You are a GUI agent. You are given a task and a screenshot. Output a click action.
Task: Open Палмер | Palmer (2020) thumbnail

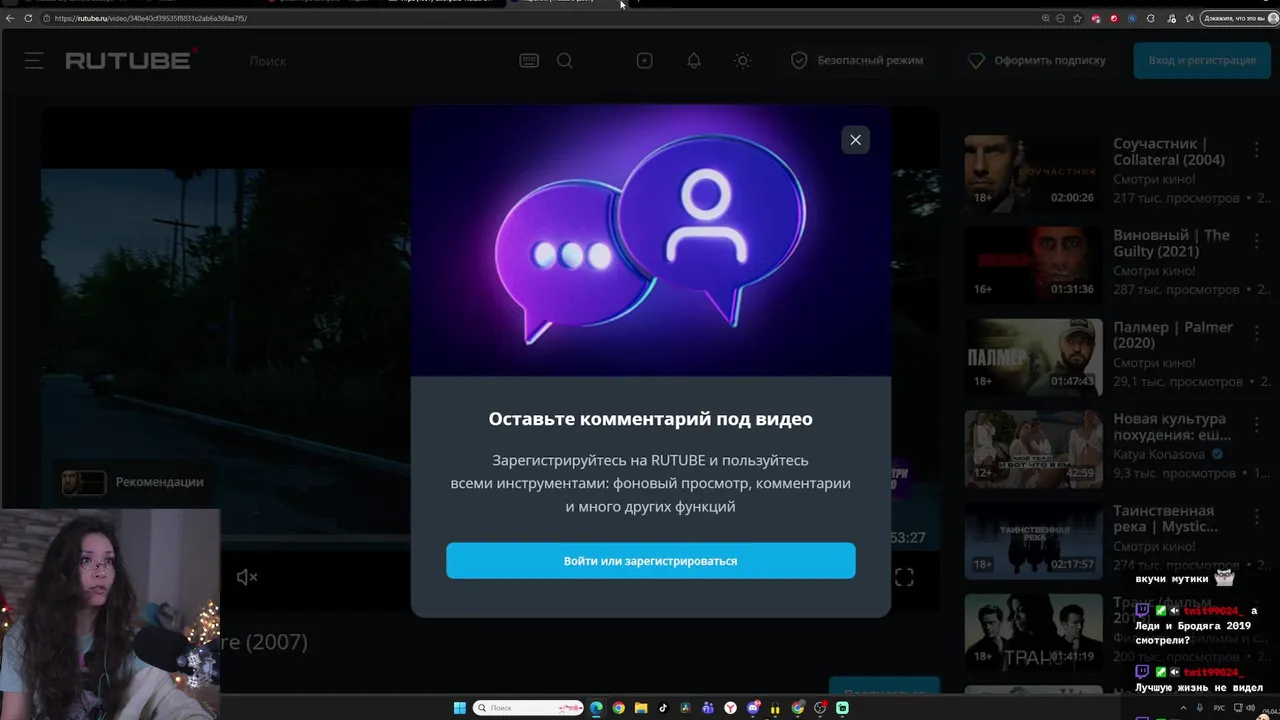tap(1033, 357)
